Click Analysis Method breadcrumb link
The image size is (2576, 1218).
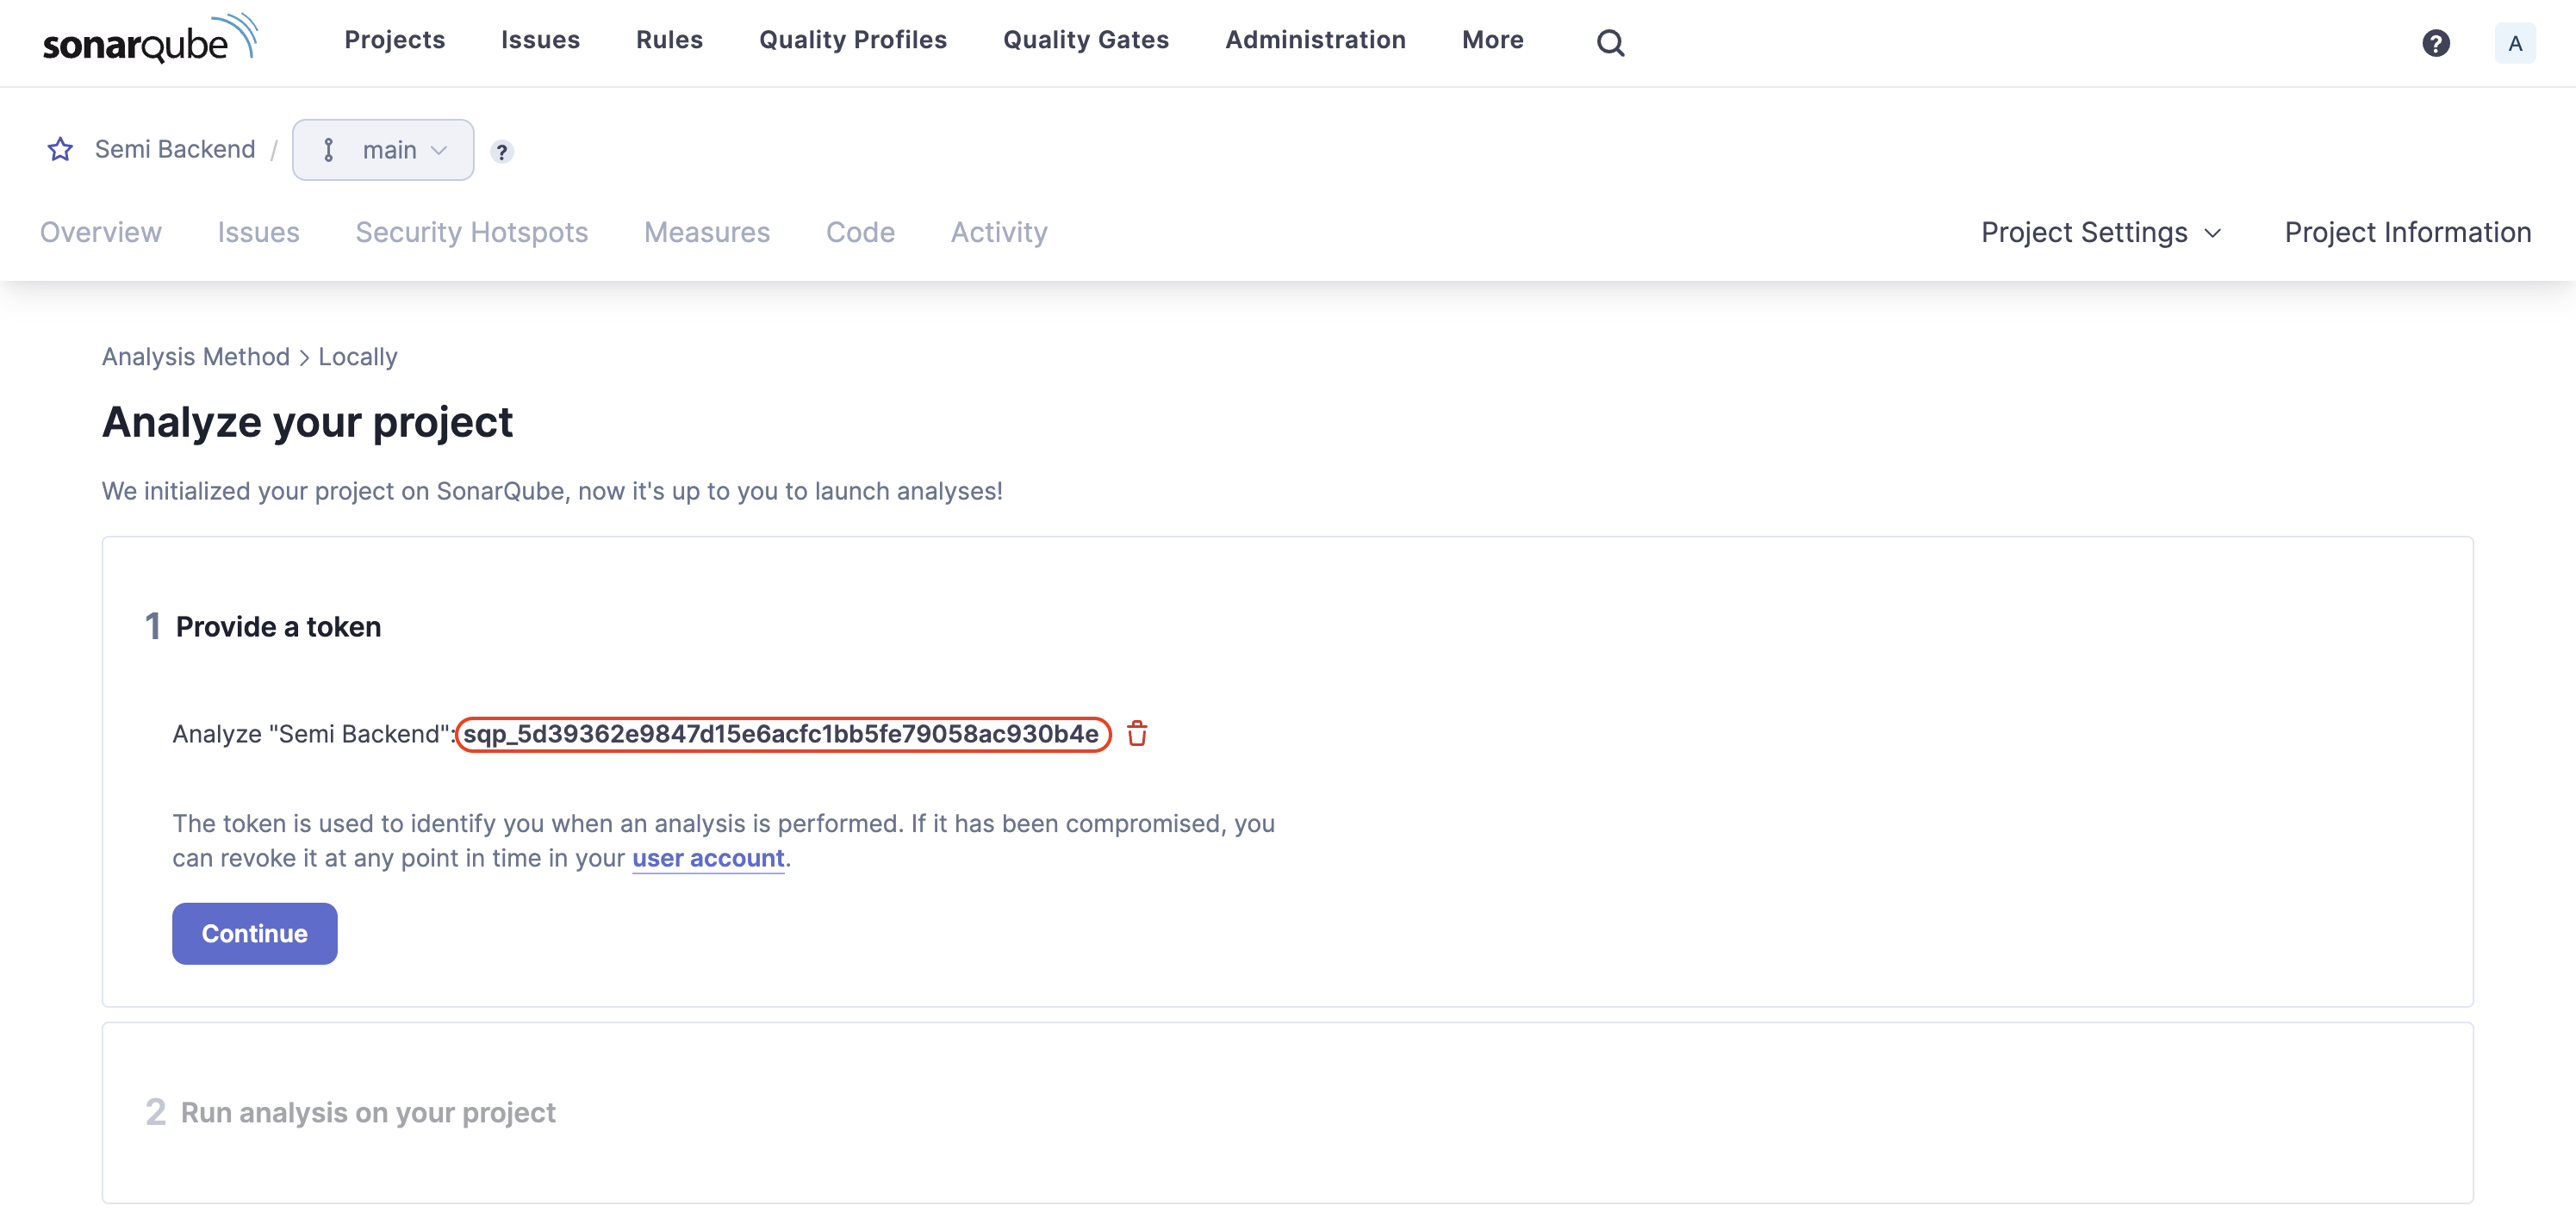pos(195,357)
